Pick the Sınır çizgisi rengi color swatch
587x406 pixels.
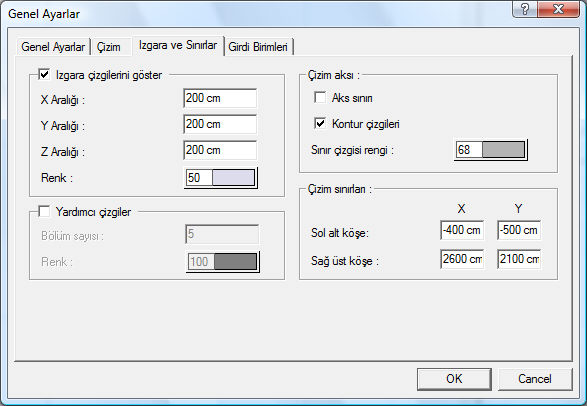click(491, 150)
